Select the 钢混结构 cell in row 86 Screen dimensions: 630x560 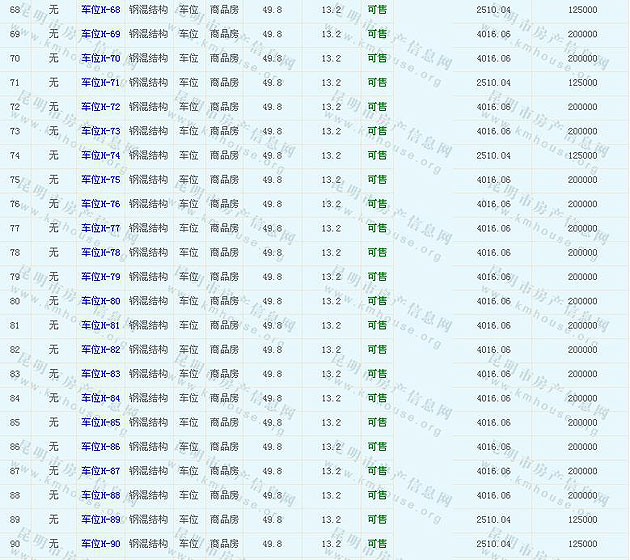point(148,447)
